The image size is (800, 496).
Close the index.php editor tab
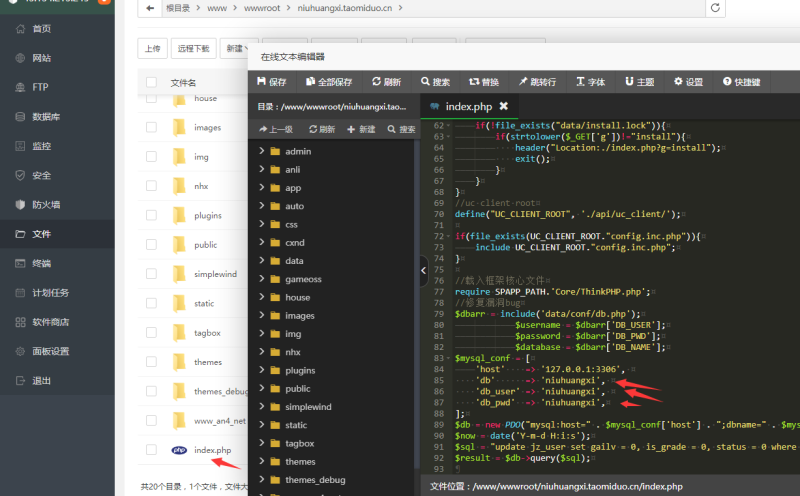point(504,106)
